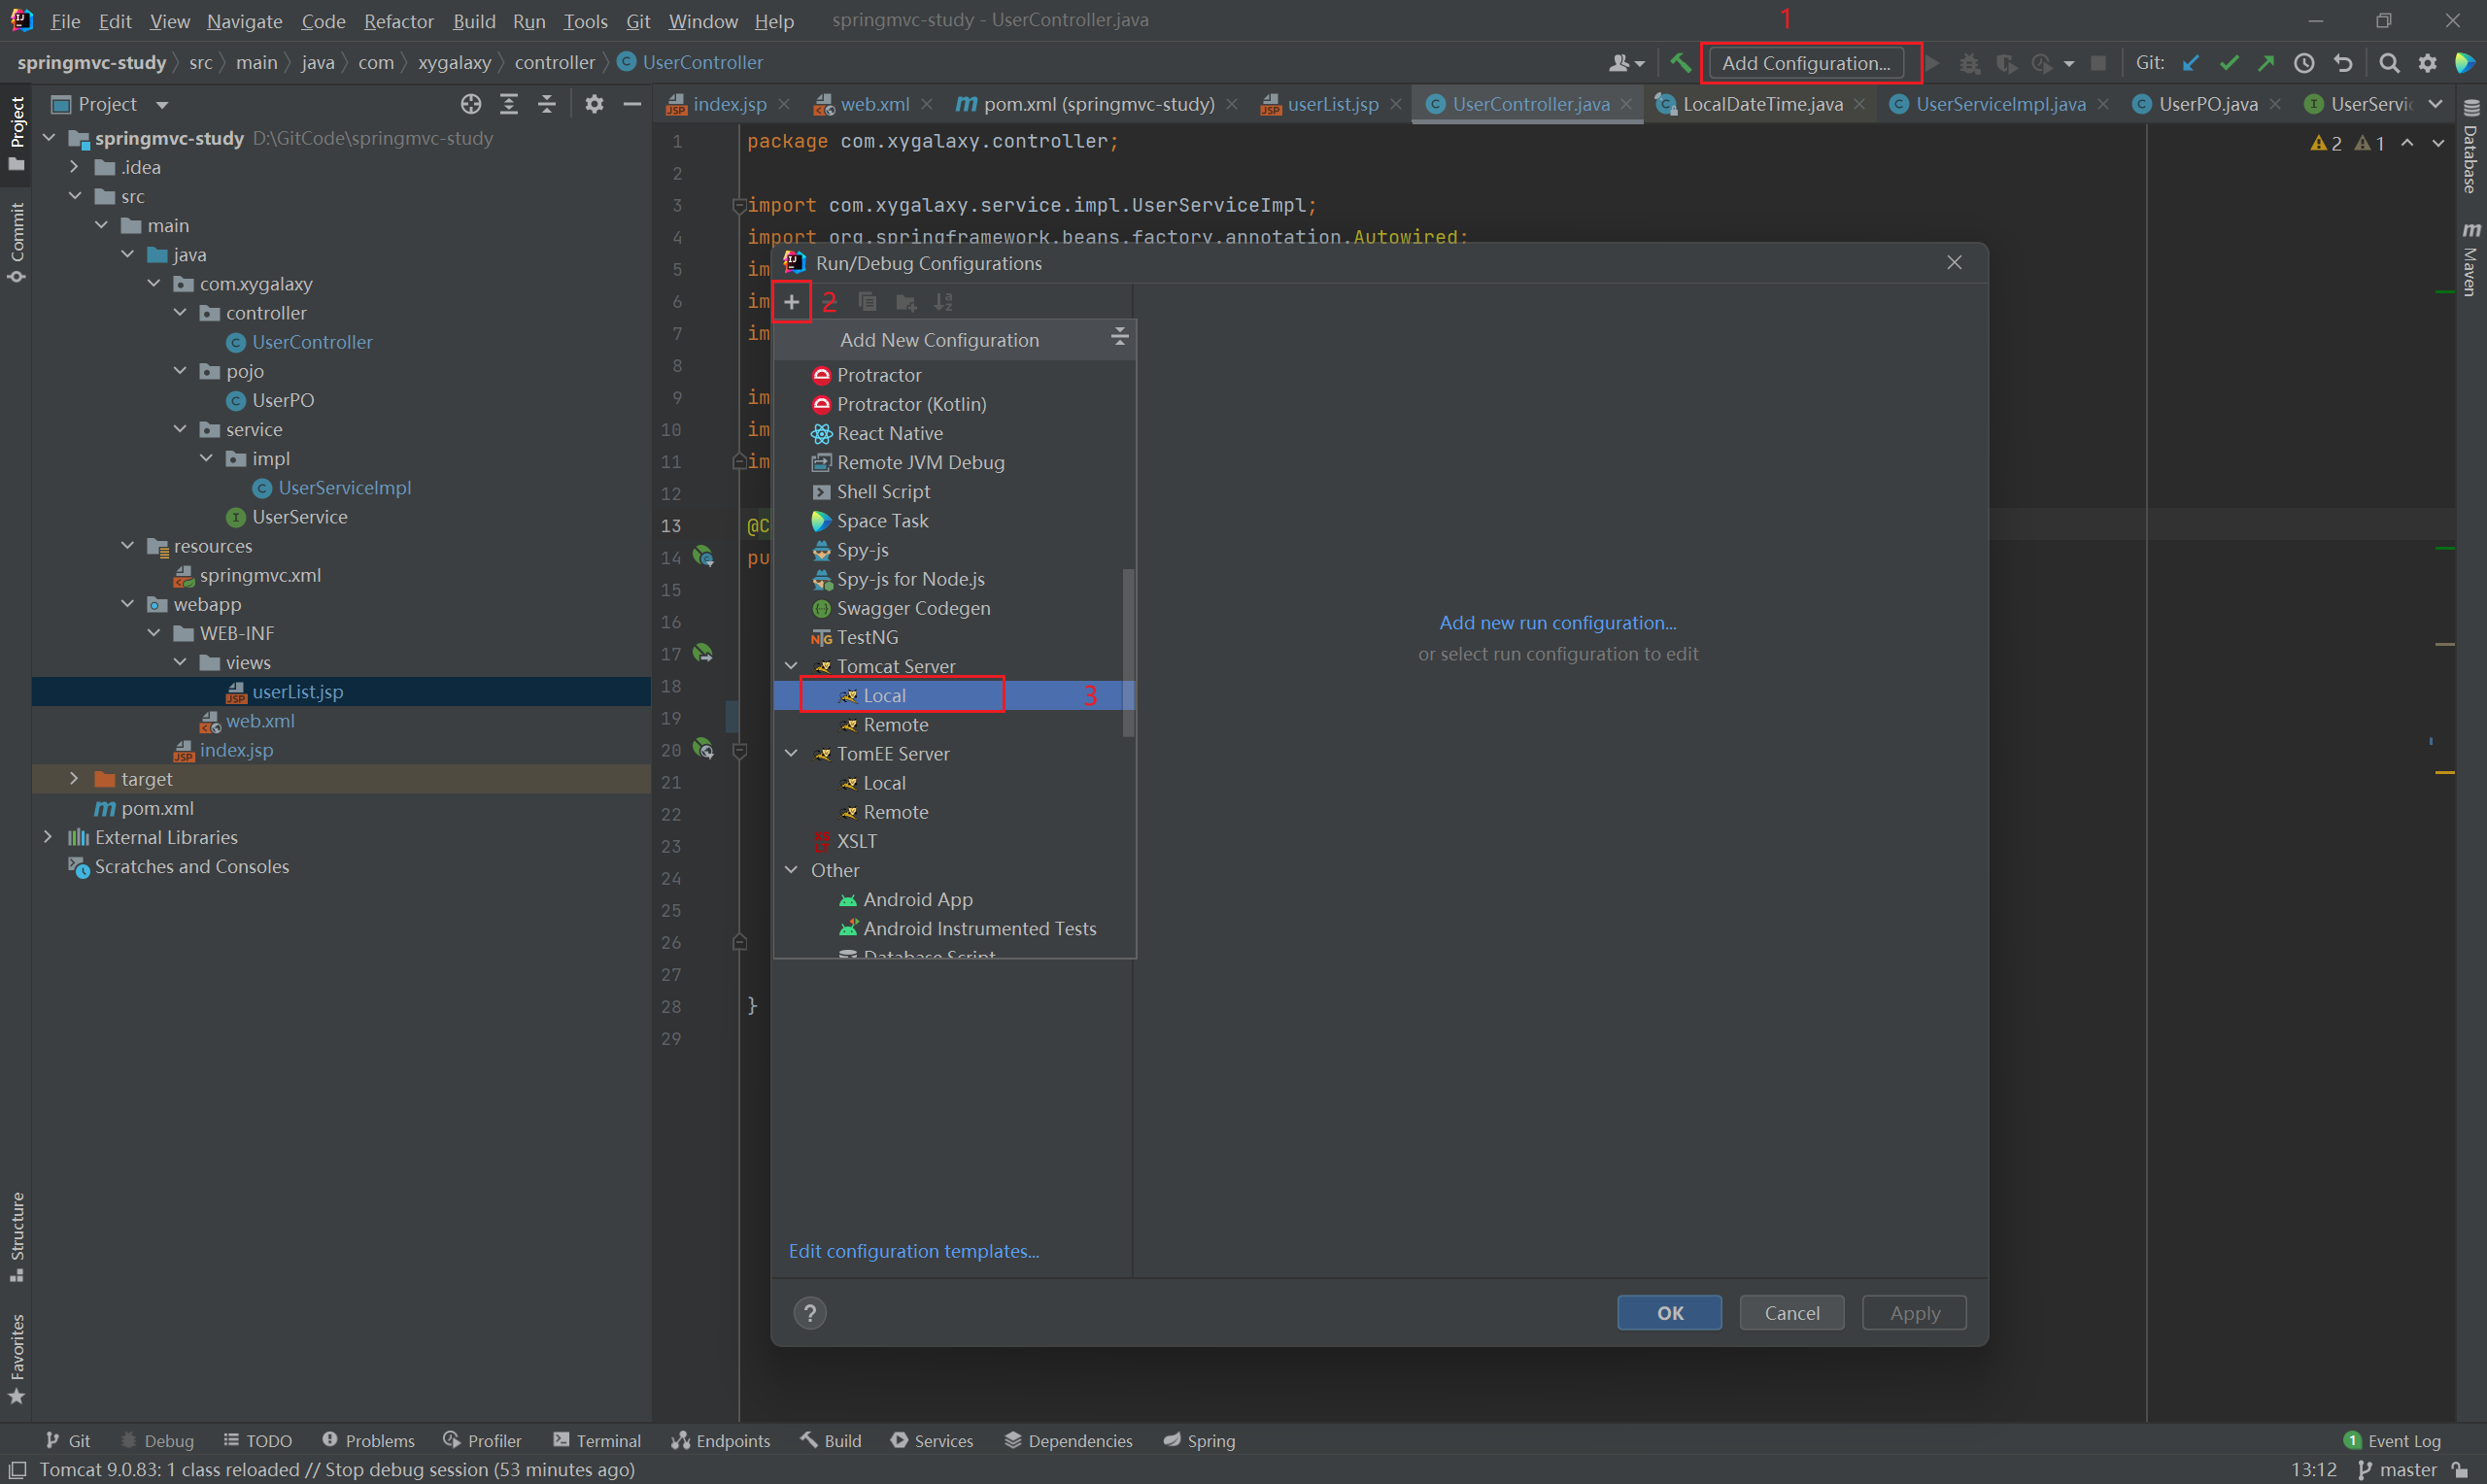Click the Build Project hammer icon
The height and width of the screenshot is (1484, 2487).
pos(1680,63)
